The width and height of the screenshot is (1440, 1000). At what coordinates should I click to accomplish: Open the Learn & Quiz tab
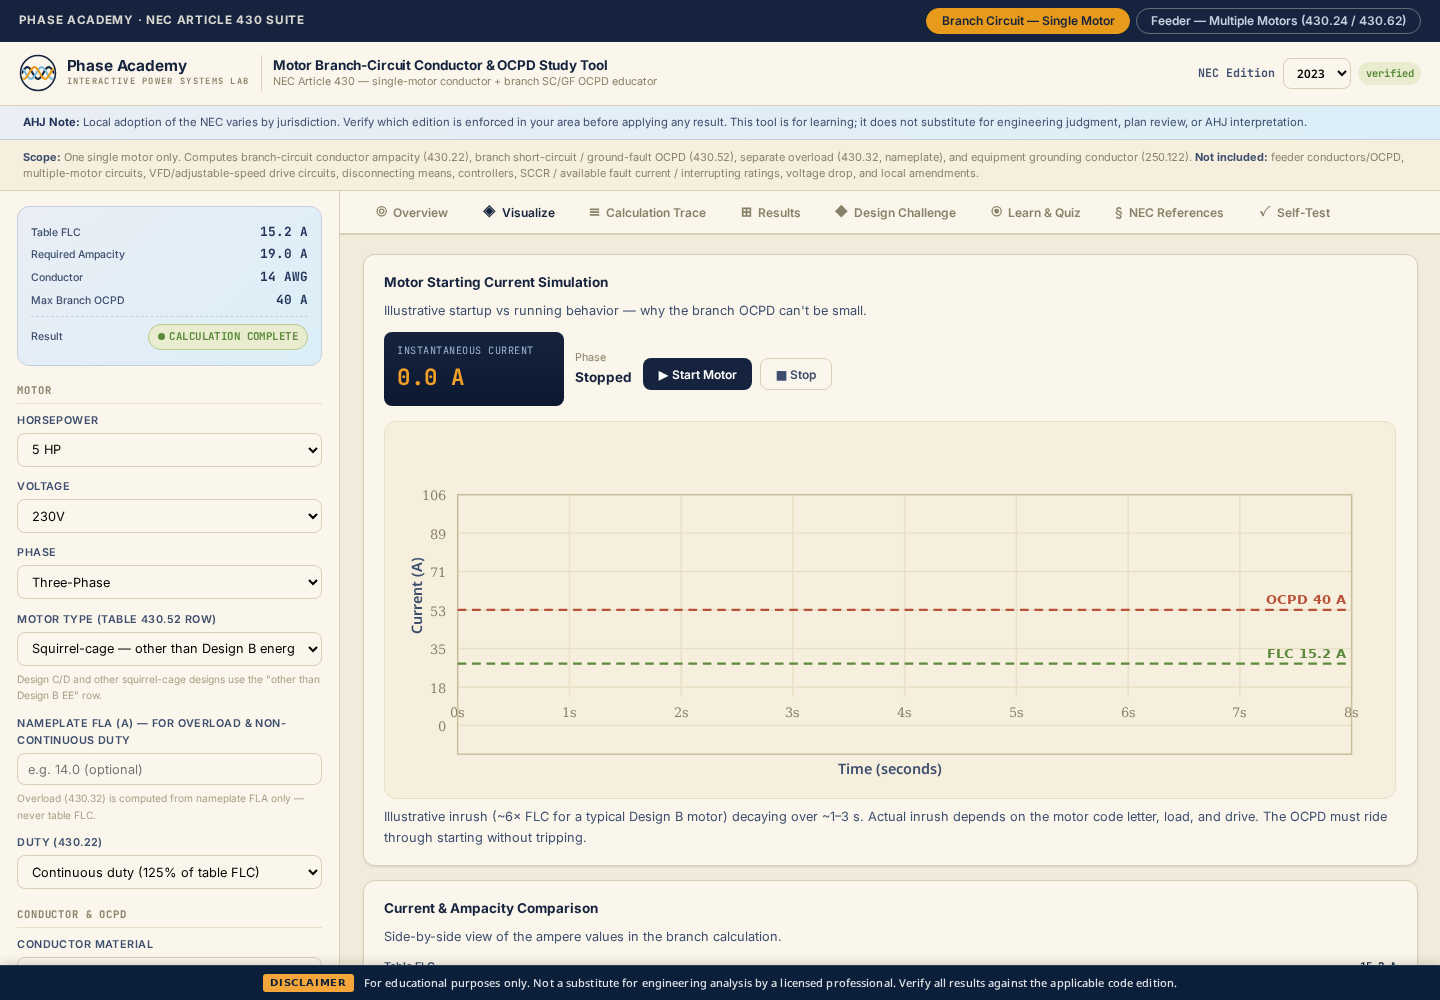(x=1035, y=212)
